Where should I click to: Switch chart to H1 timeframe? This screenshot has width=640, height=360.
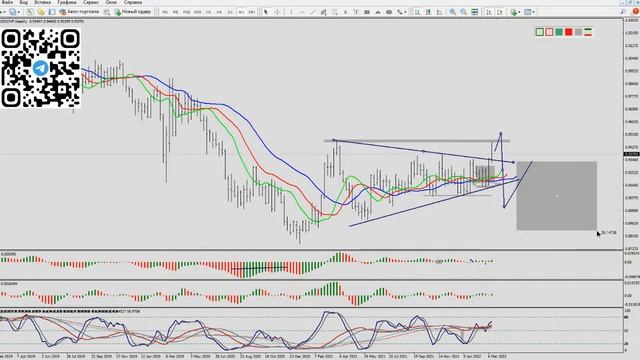coord(208,12)
